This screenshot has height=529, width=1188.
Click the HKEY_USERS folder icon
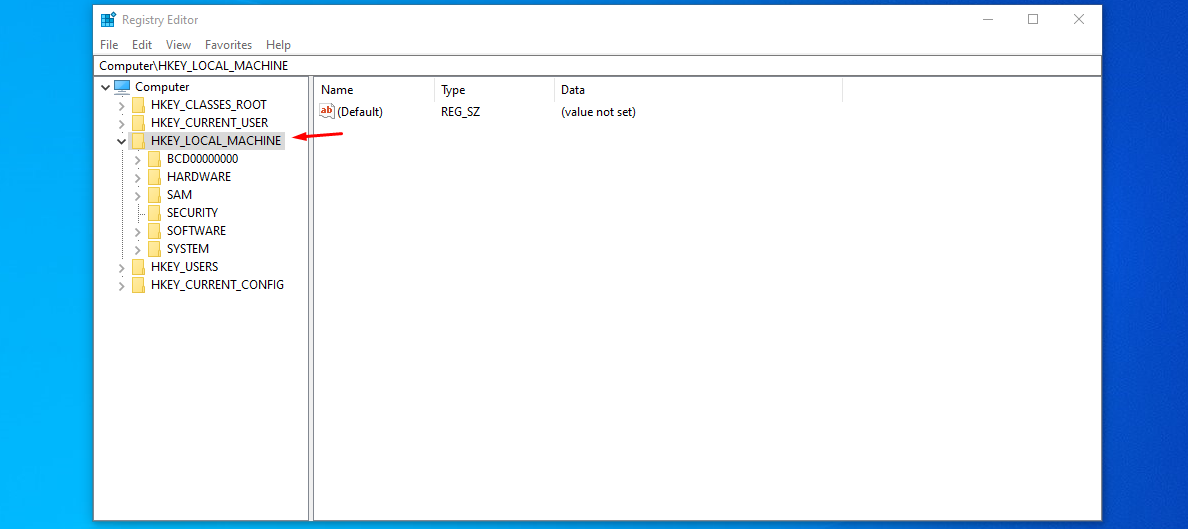click(x=139, y=267)
